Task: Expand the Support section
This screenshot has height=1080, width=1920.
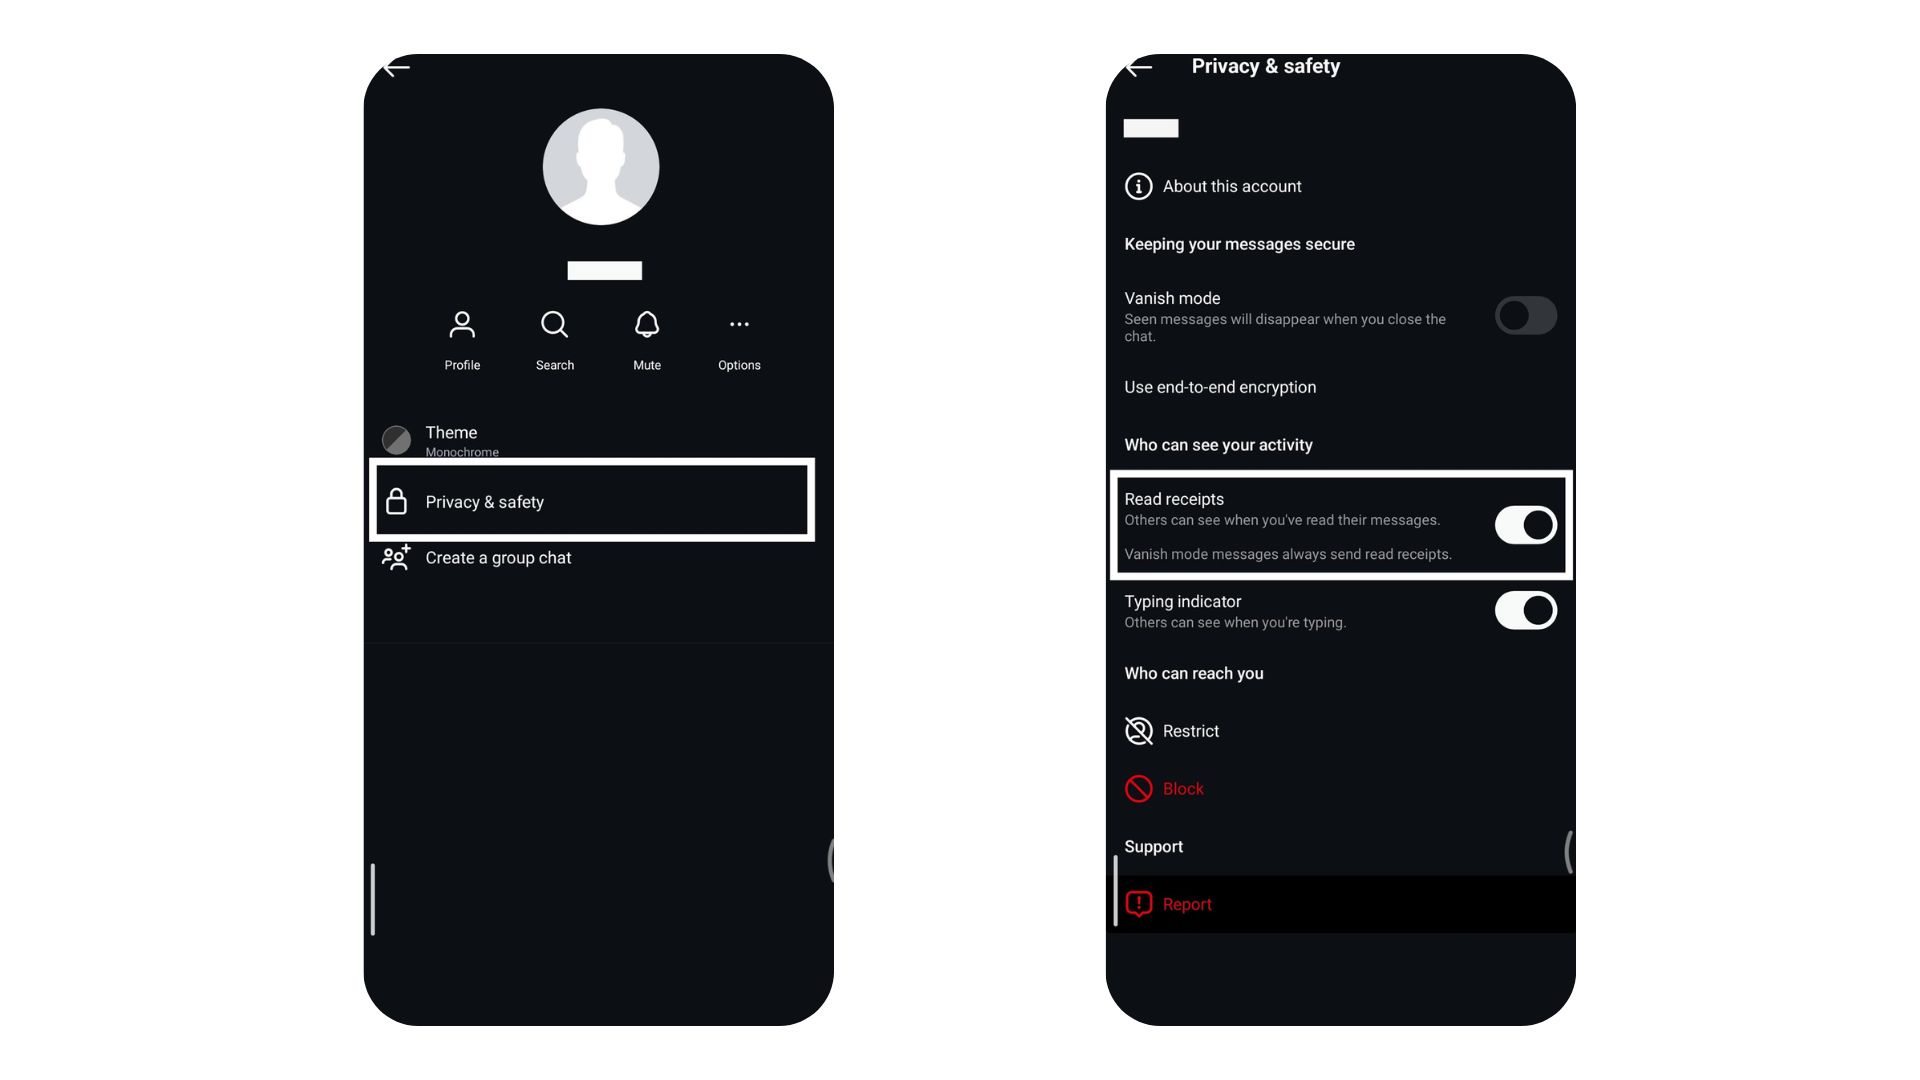Action: pyautogui.click(x=1153, y=845)
